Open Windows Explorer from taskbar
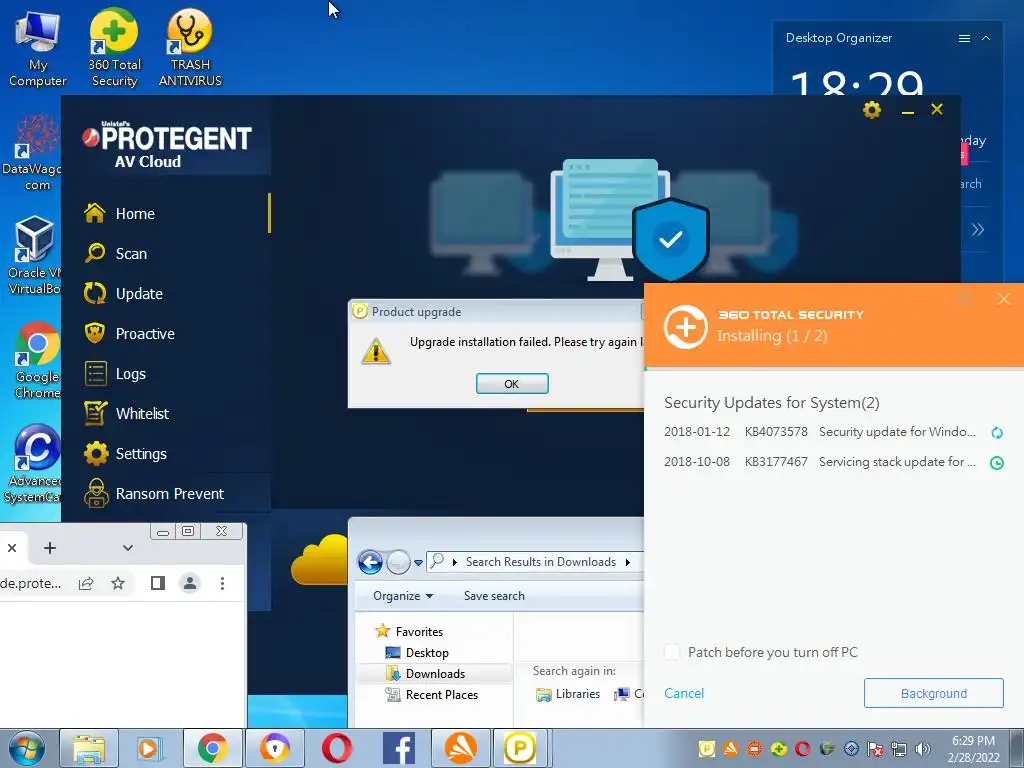 89,748
